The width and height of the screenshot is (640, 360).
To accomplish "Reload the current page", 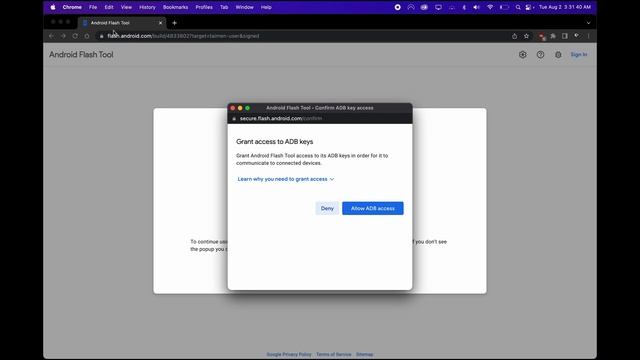I will [x=75, y=36].
